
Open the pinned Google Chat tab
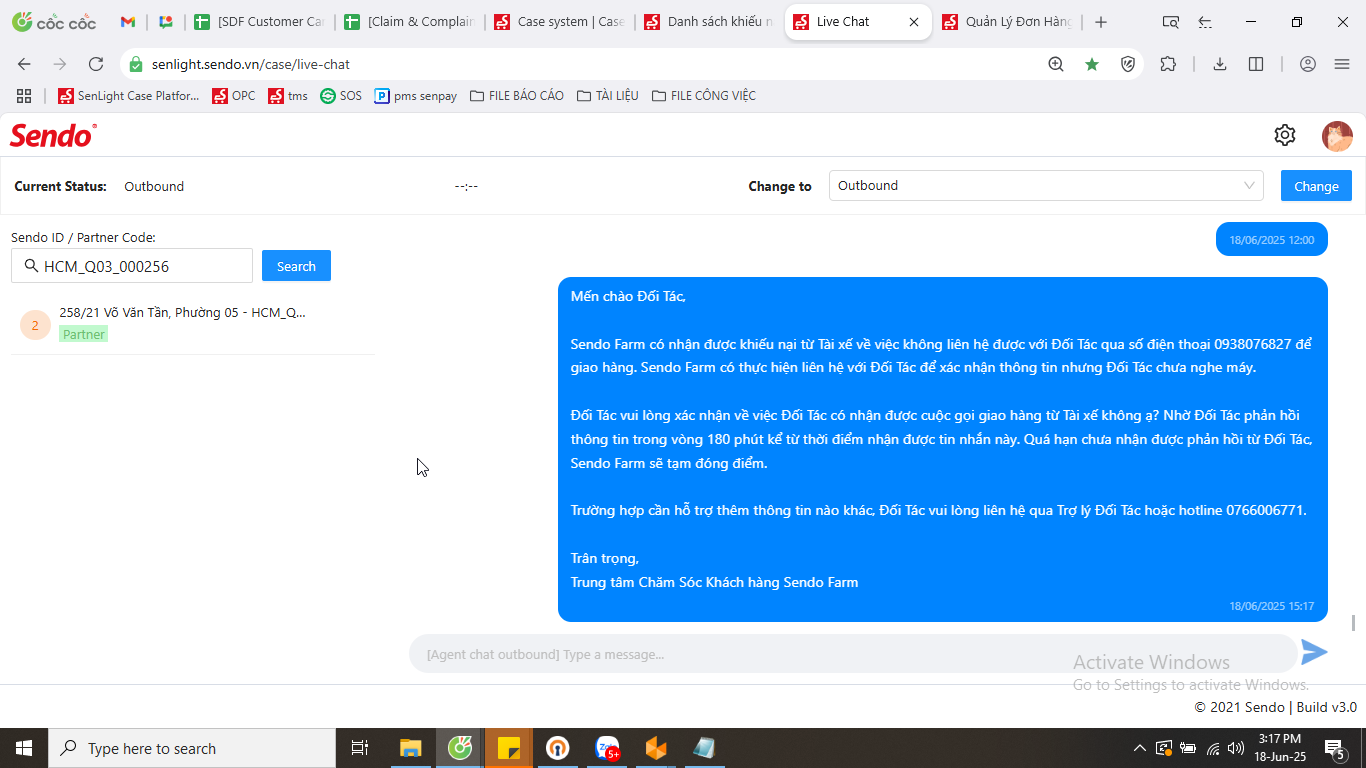[166, 22]
